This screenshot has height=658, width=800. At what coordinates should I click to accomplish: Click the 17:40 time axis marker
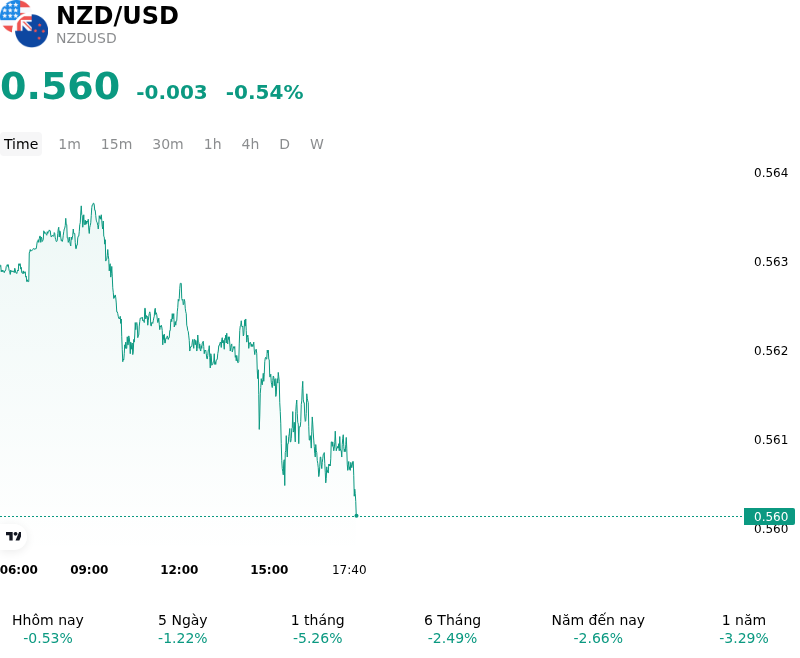(349, 570)
